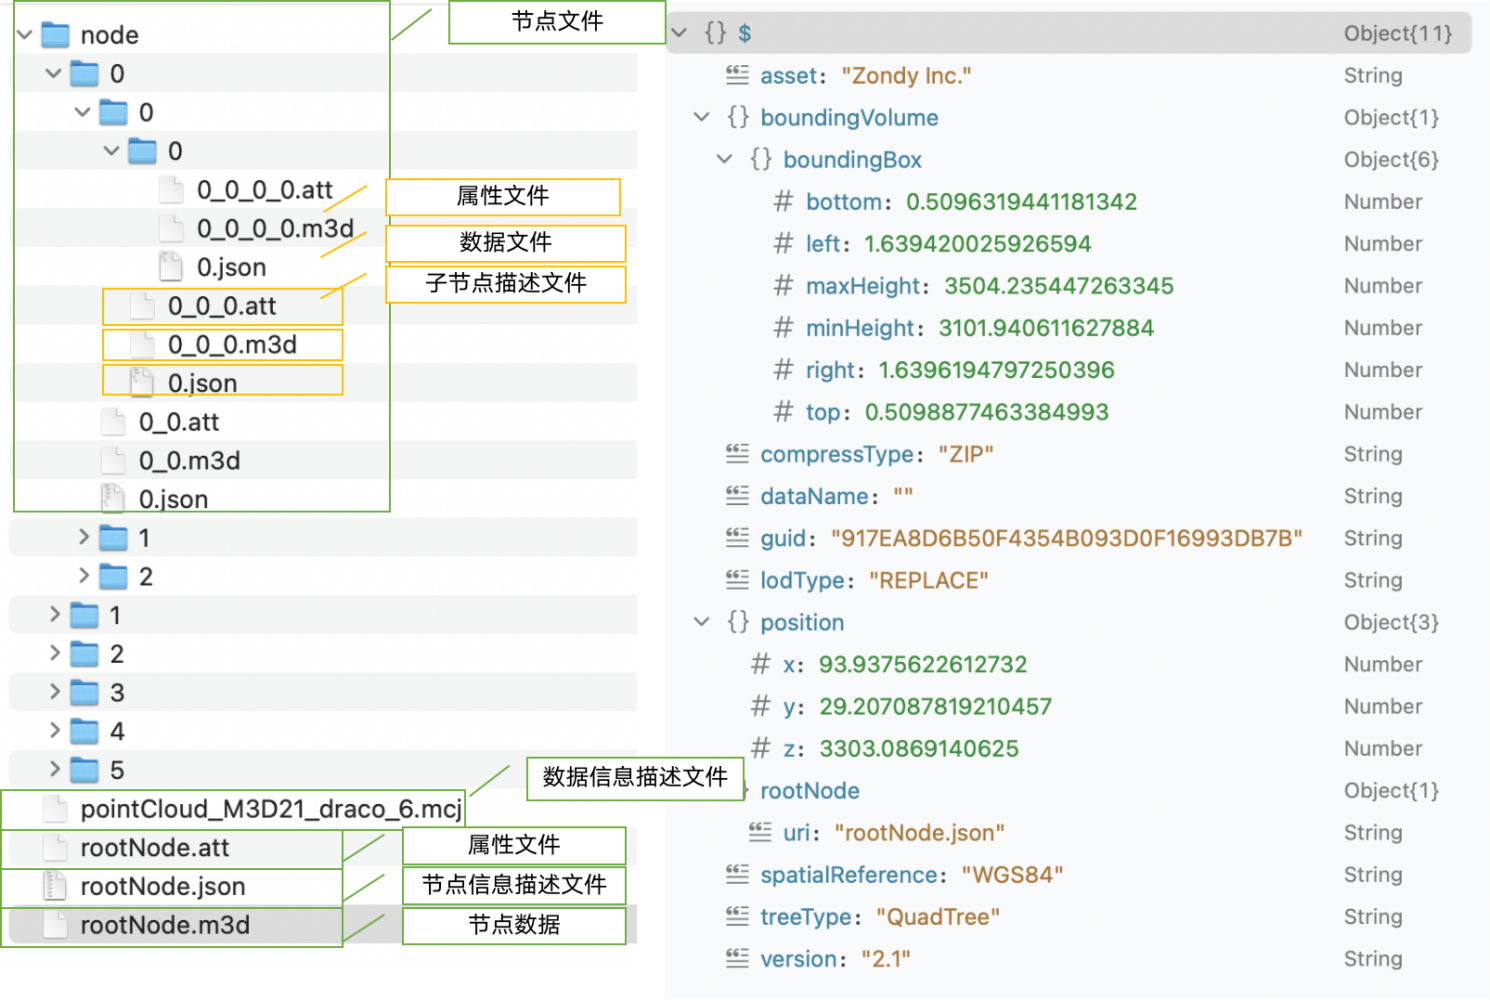Select pointCloud_M3D21_draco_6.mcj file
The width and height of the screenshot is (1490, 1000).
click(270, 809)
